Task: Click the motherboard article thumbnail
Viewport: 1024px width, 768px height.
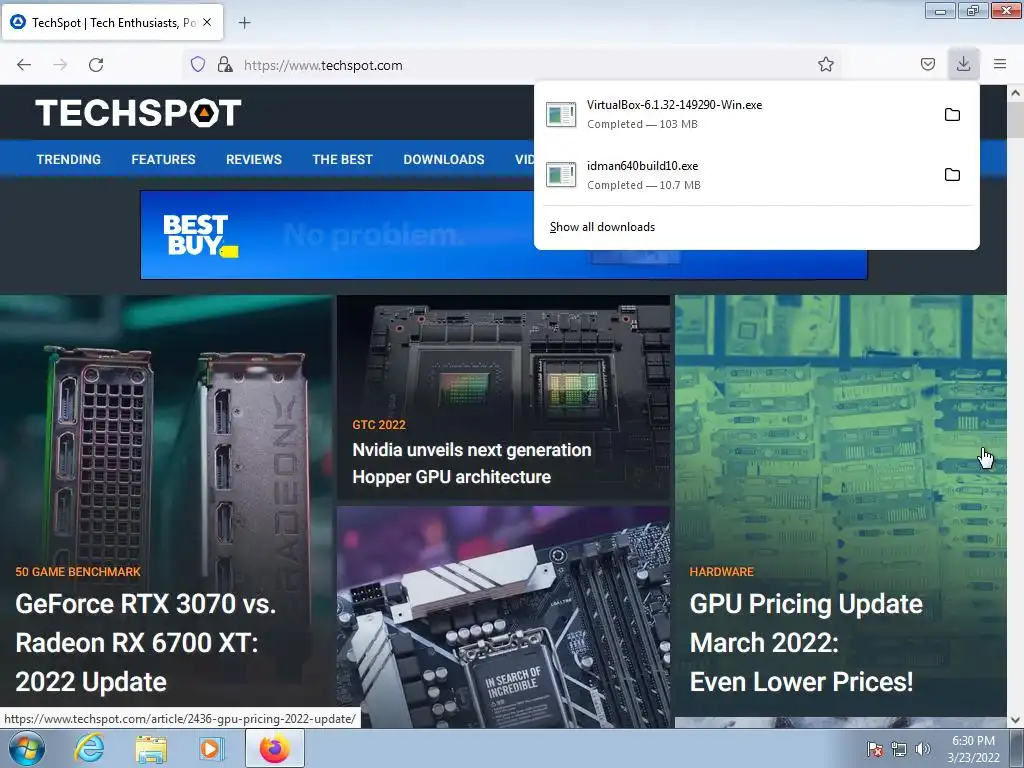Action: [x=504, y=617]
